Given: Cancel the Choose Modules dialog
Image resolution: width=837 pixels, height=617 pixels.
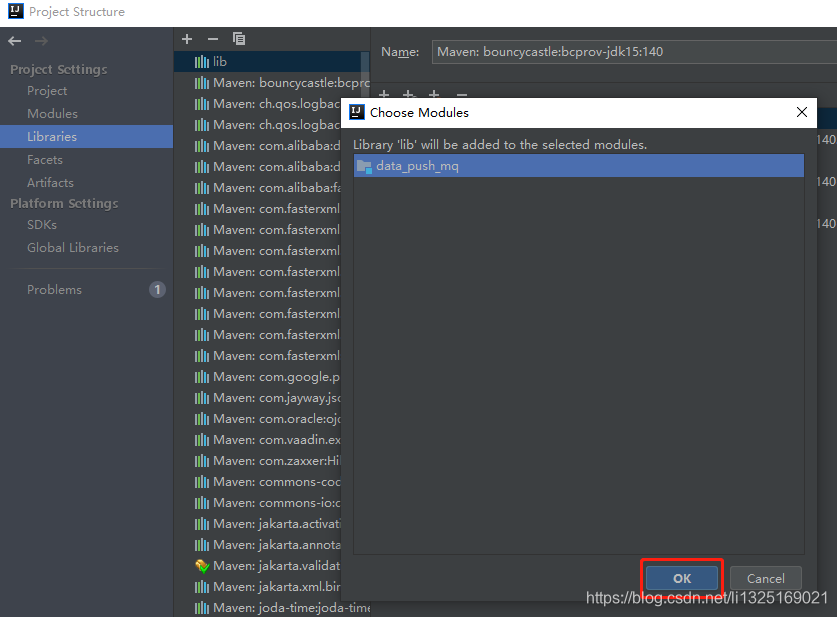Looking at the screenshot, I should coord(765,579).
